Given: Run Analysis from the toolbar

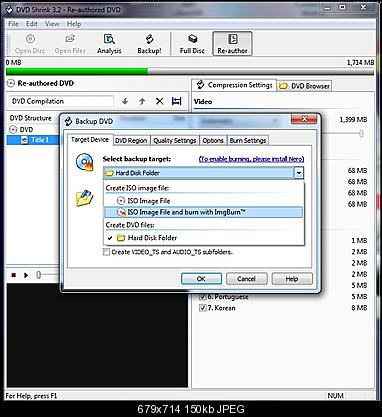Looking at the screenshot, I should point(109,44).
